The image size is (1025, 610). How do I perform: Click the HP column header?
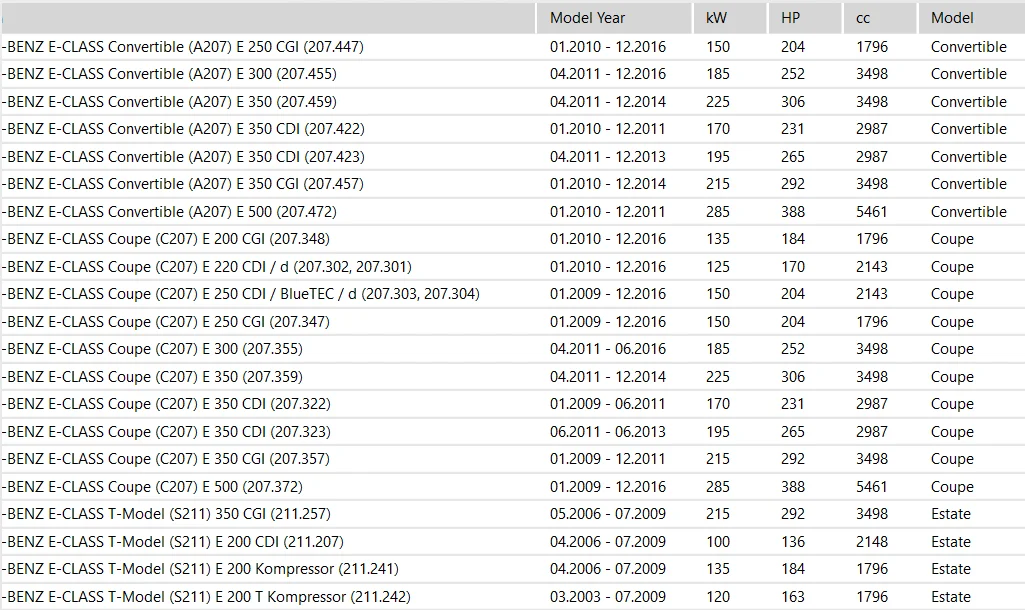791,18
